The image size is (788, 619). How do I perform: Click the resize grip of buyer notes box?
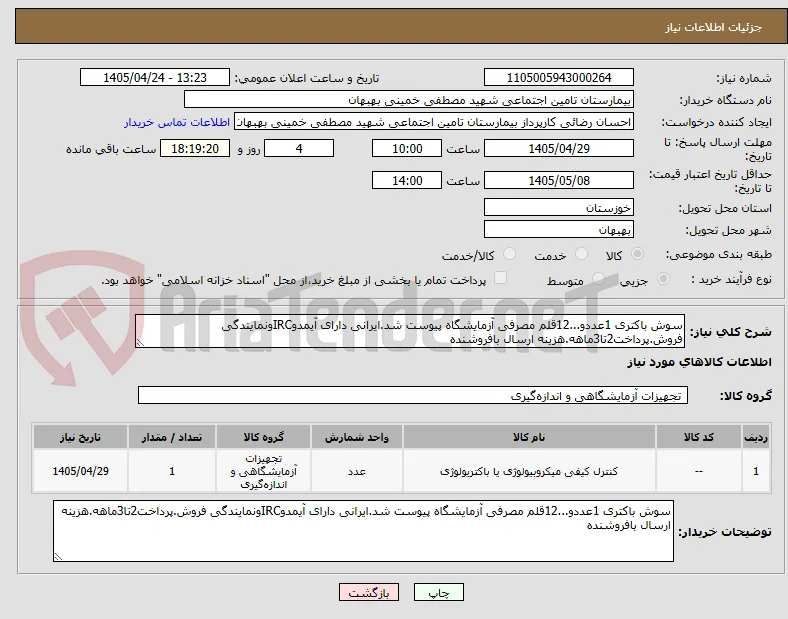[58, 556]
